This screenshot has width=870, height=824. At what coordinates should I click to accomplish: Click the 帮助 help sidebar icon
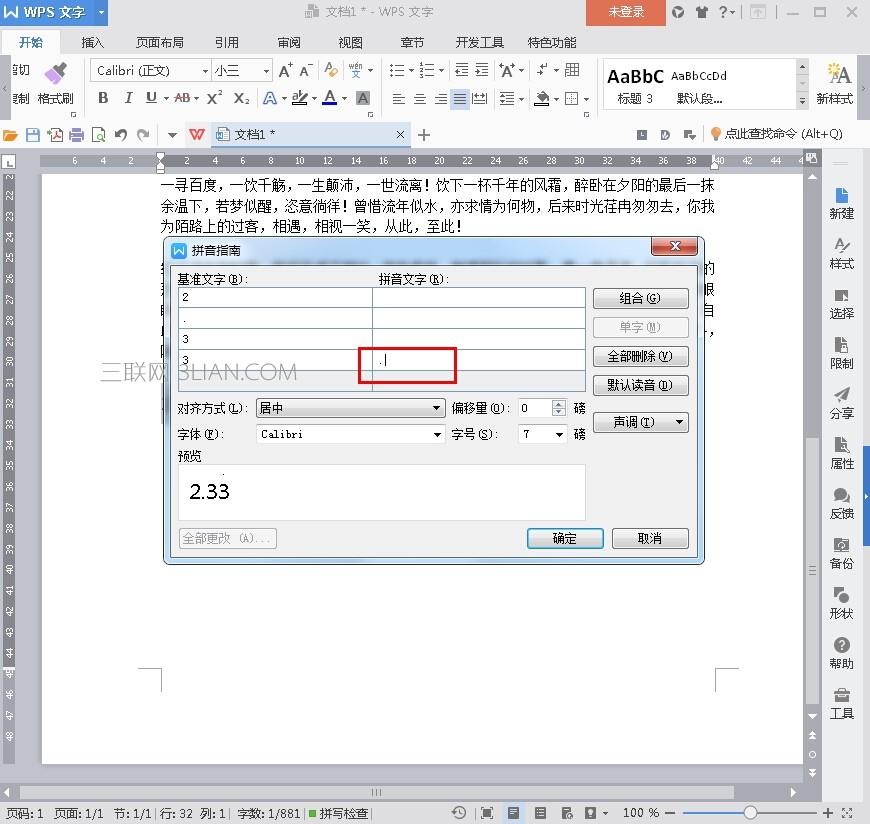(x=841, y=653)
